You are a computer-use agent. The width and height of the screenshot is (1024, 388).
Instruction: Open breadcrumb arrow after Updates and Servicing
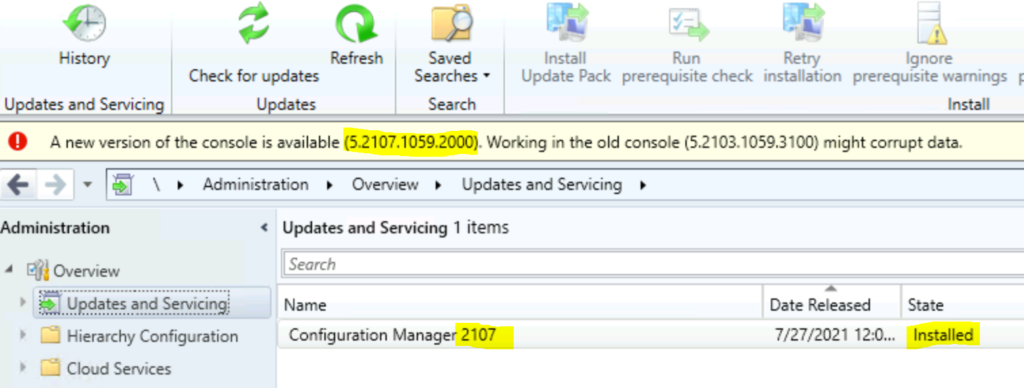643,186
